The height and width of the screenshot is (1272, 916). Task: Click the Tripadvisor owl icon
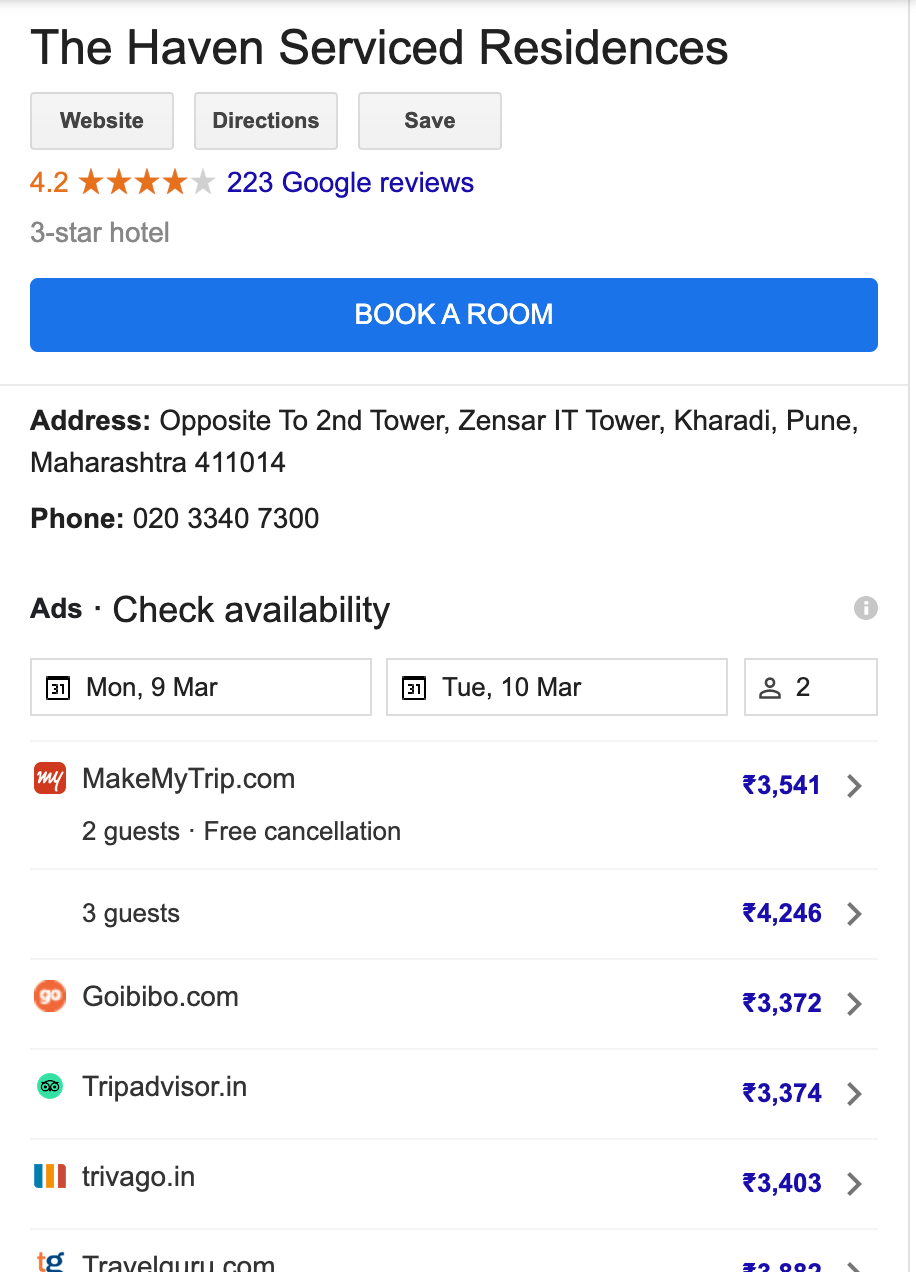(50, 1086)
